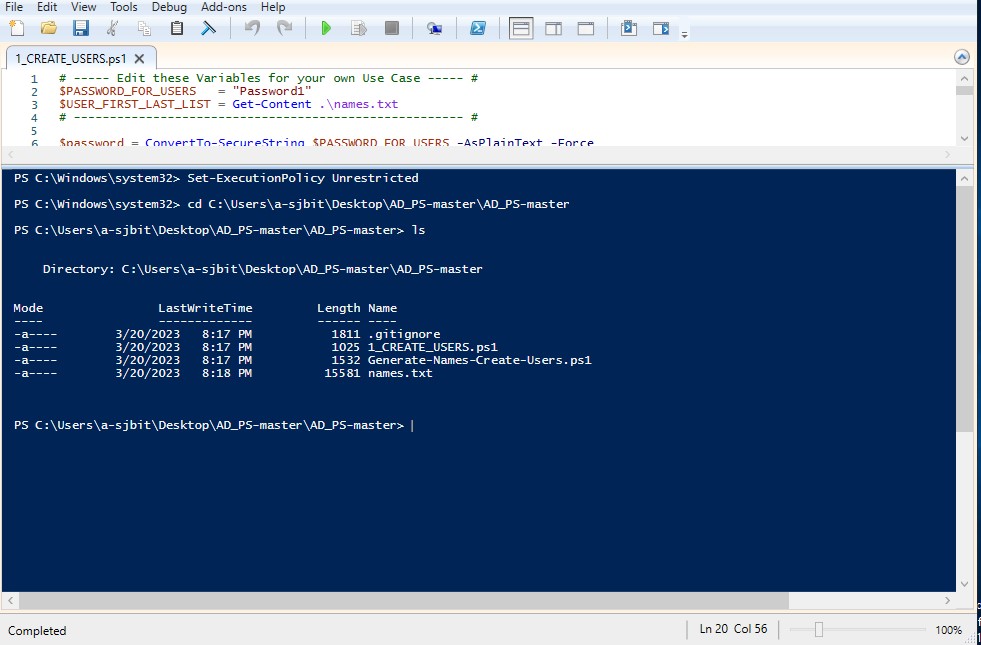Undo the last edit

pos(252,28)
